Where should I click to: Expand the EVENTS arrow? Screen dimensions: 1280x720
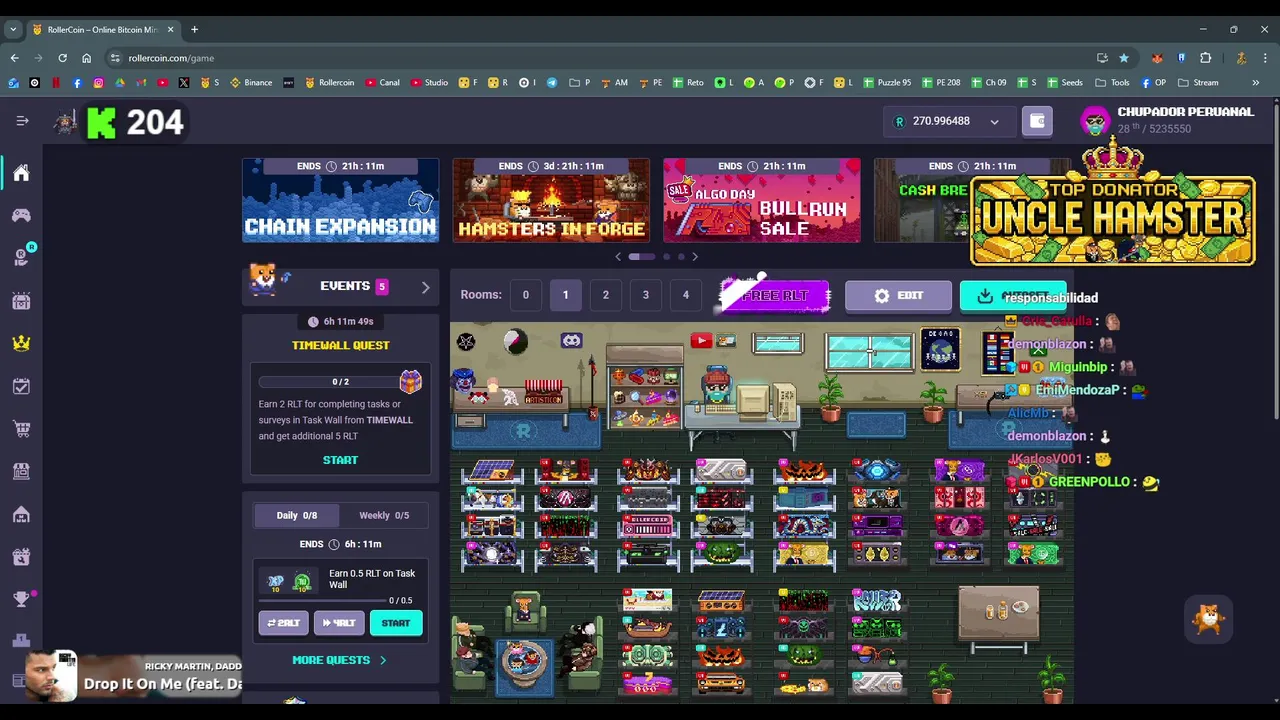click(425, 287)
